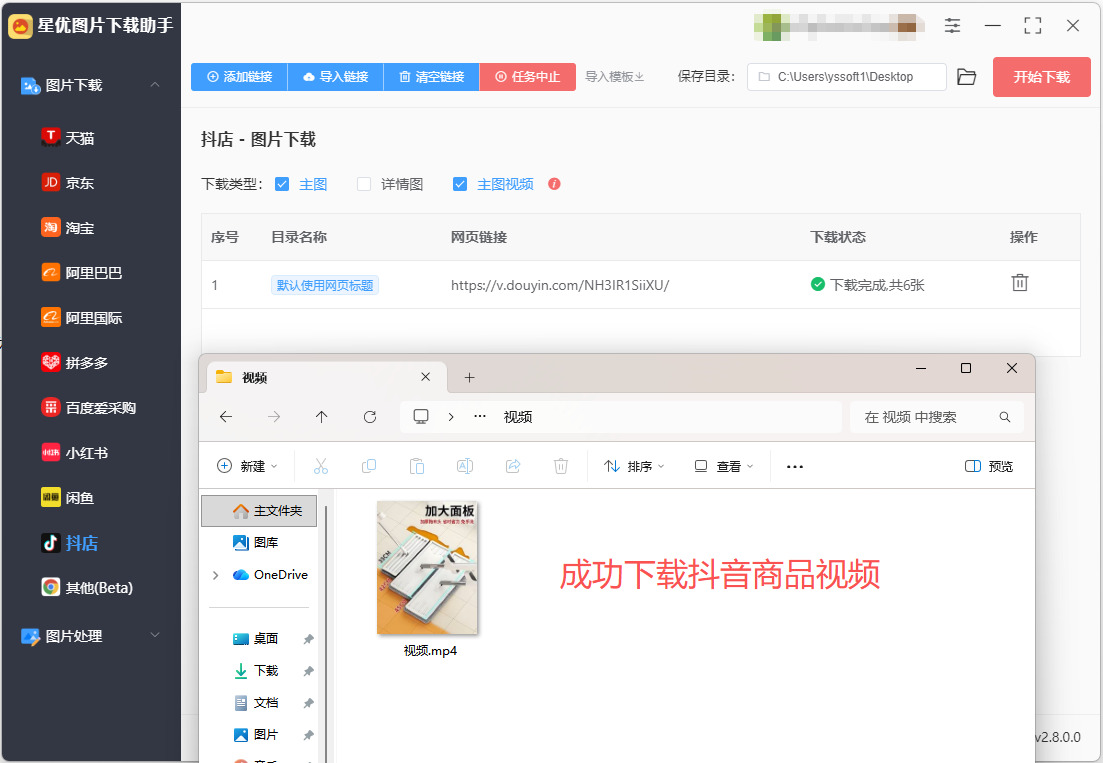Open the 天猫 platform in sidebar
The image size is (1103, 763).
pos(68,138)
